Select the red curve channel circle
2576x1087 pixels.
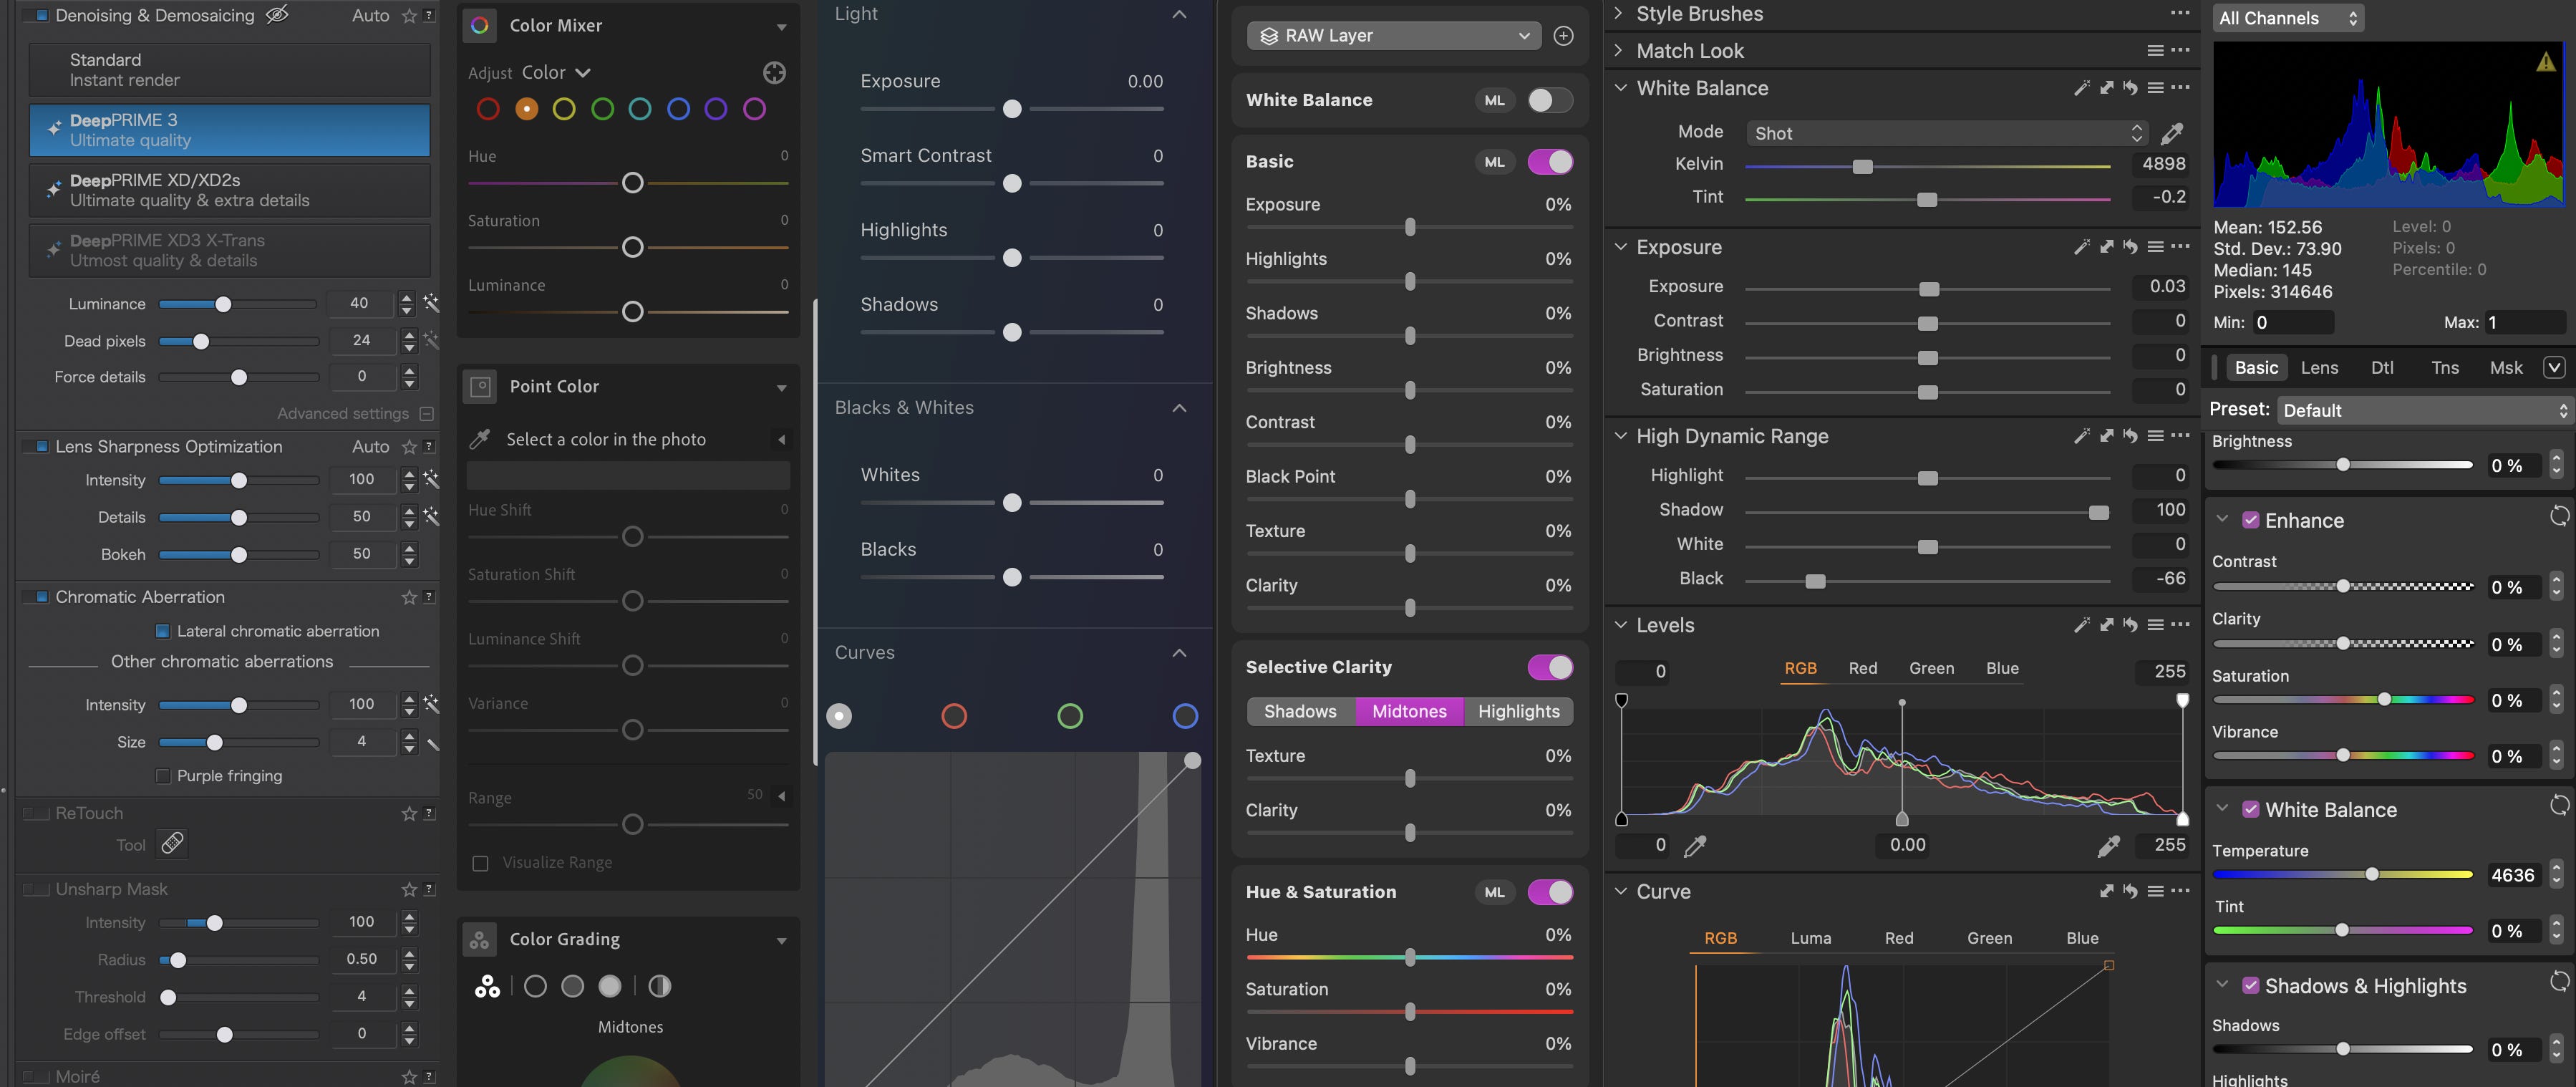pos(954,716)
